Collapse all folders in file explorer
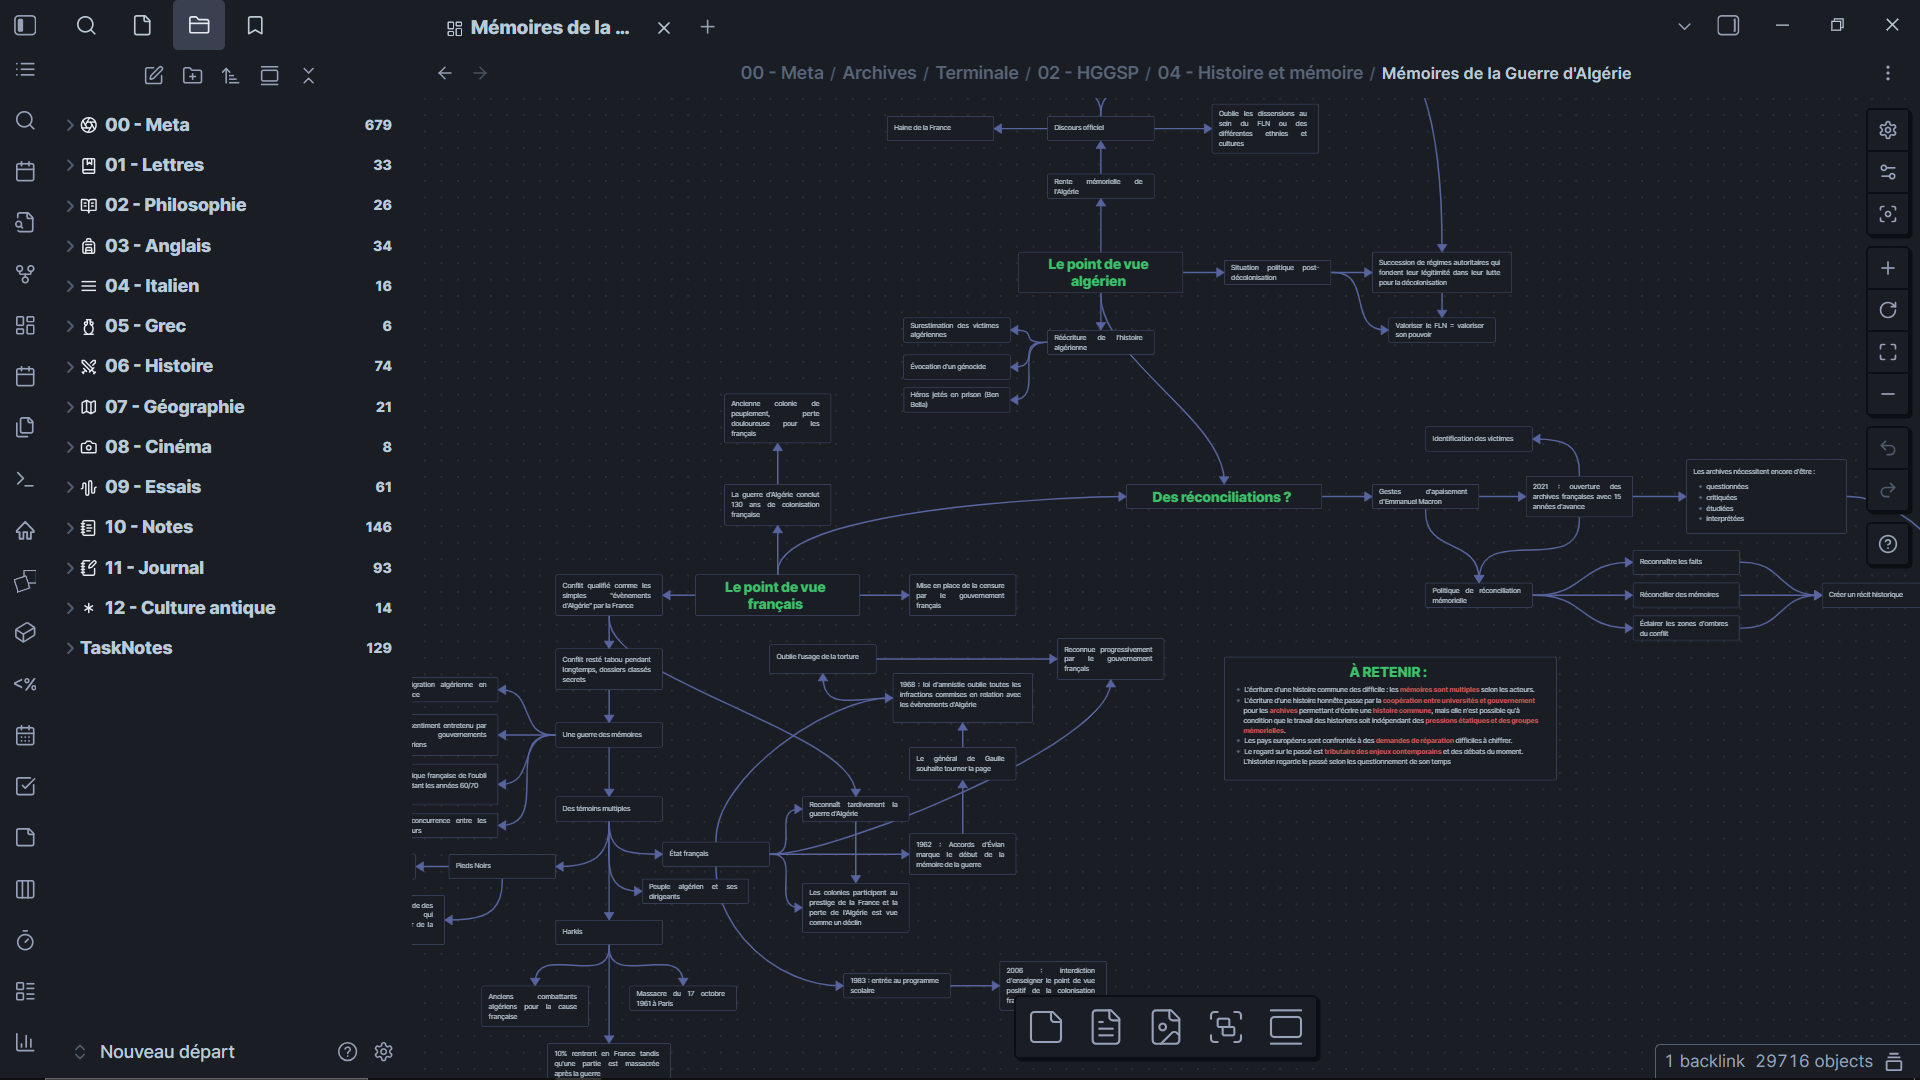 tap(308, 75)
